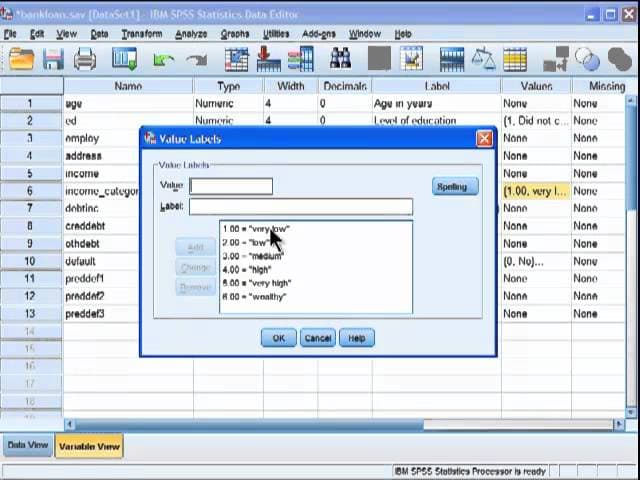Click the Weight Cases scales icon

[484, 59]
